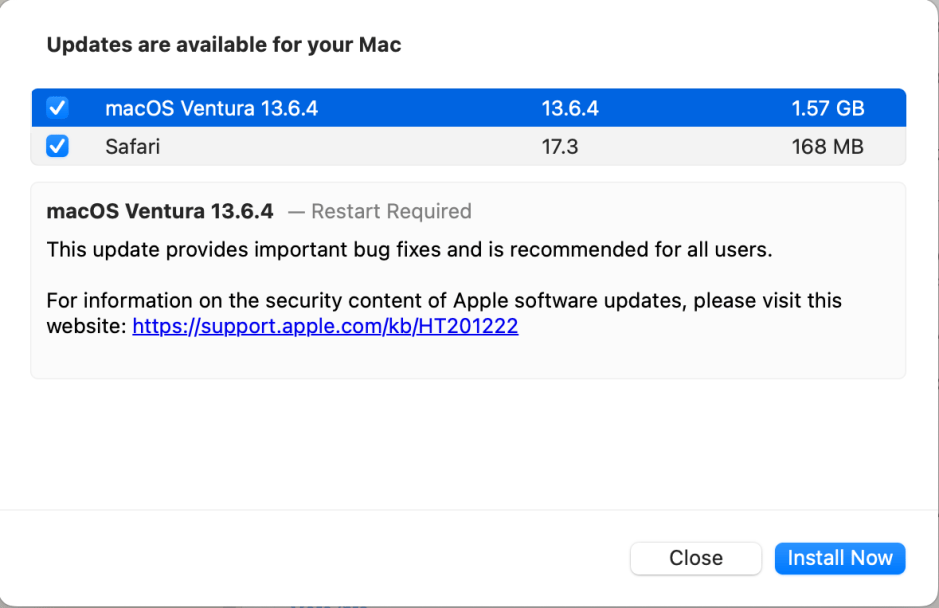Open the support.apple.com HT201222 link
This screenshot has height=608, width=939.
(325, 326)
